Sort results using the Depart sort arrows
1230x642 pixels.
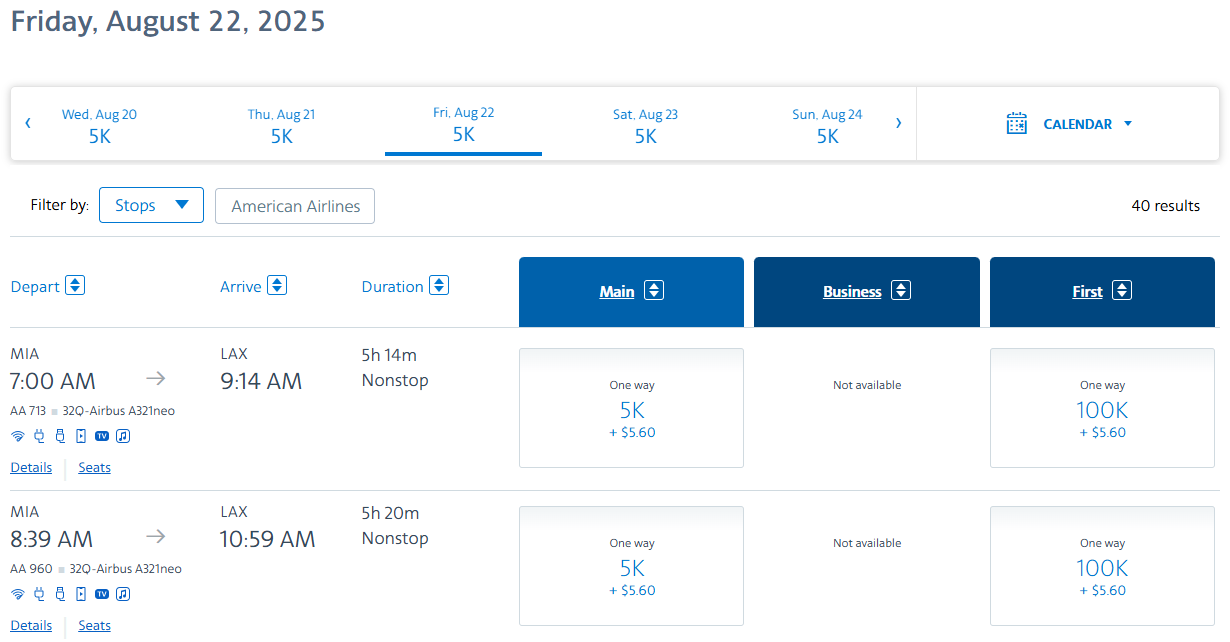pos(76,285)
